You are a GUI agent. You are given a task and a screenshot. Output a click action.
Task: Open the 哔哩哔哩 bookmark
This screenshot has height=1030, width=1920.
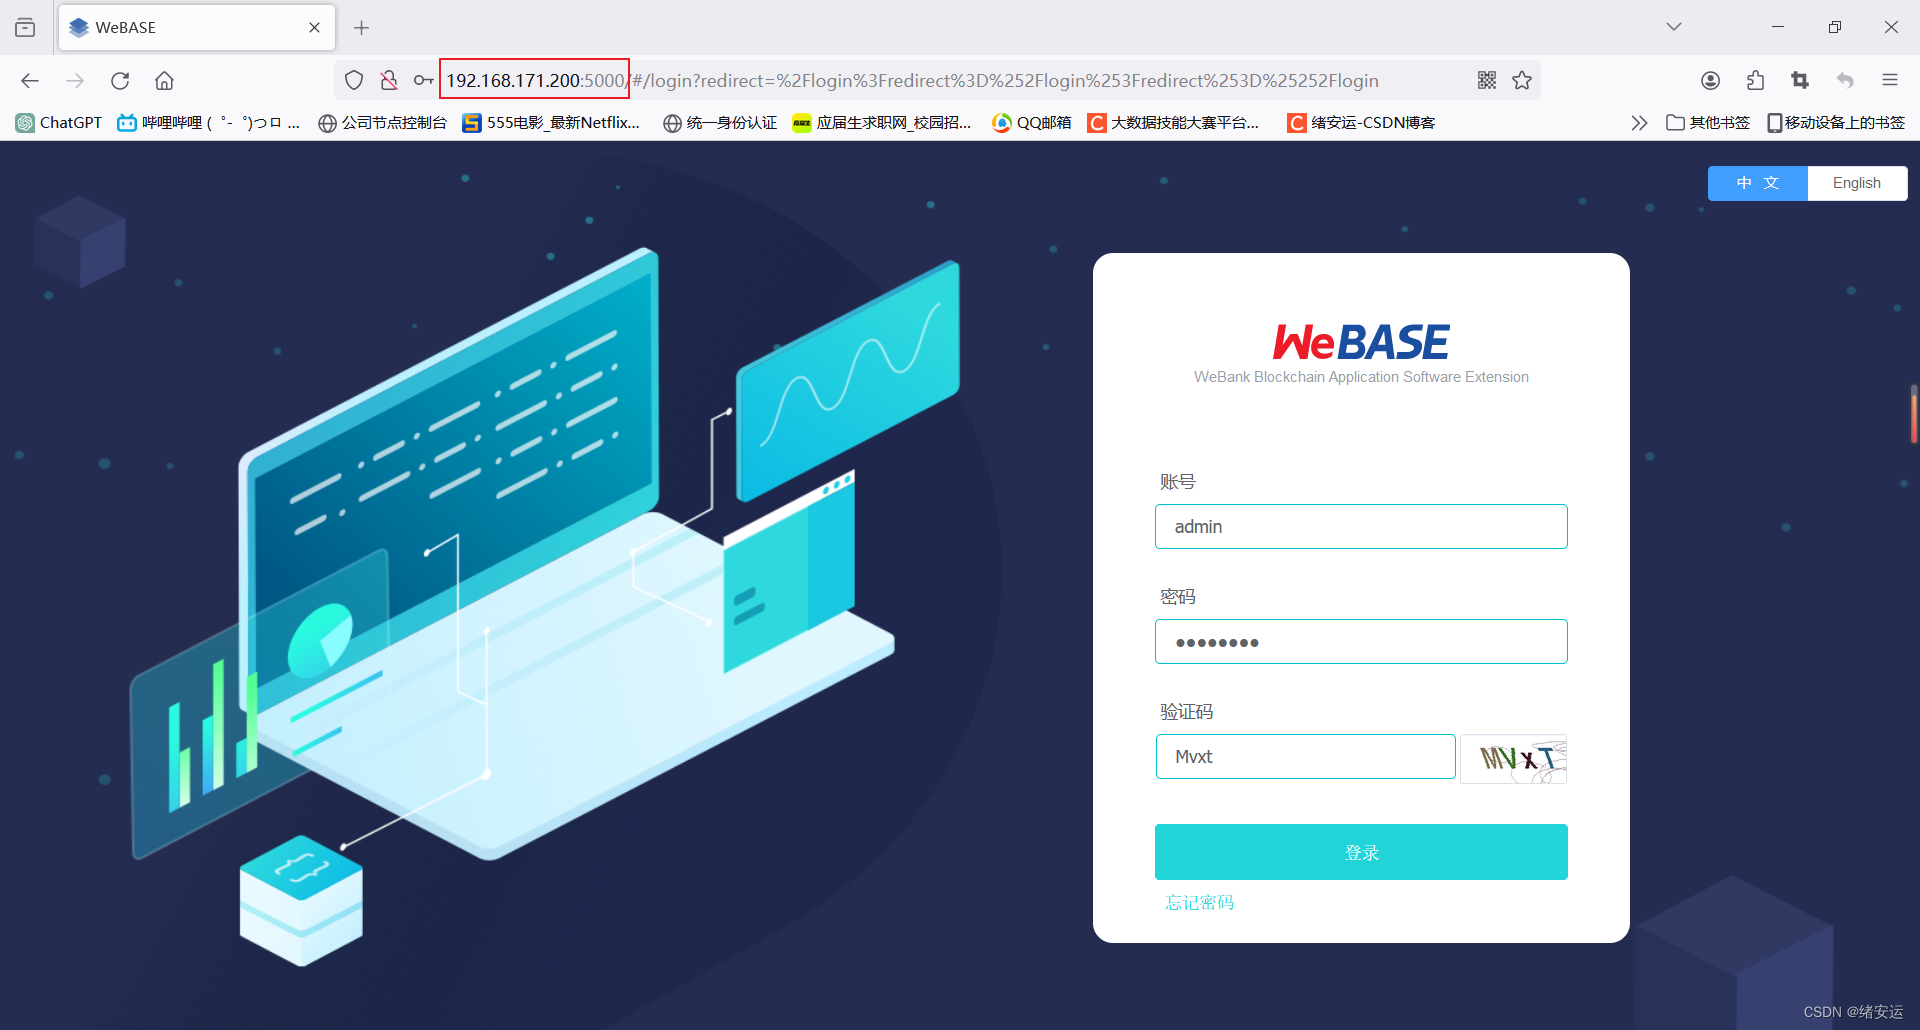(x=208, y=123)
